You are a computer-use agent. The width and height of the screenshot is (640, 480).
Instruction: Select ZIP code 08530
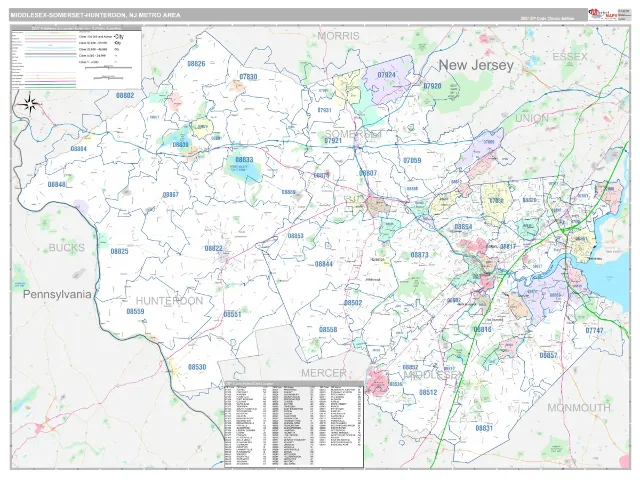click(x=197, y=367)
